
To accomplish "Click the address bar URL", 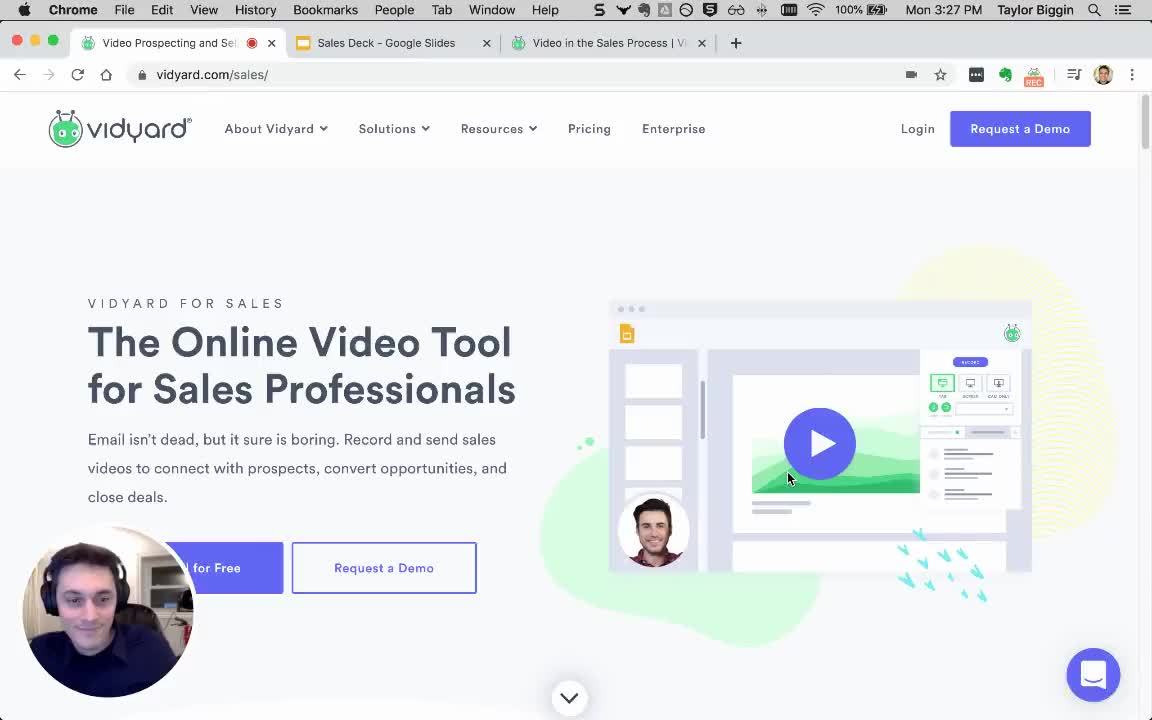I will [x=212, y=75].
